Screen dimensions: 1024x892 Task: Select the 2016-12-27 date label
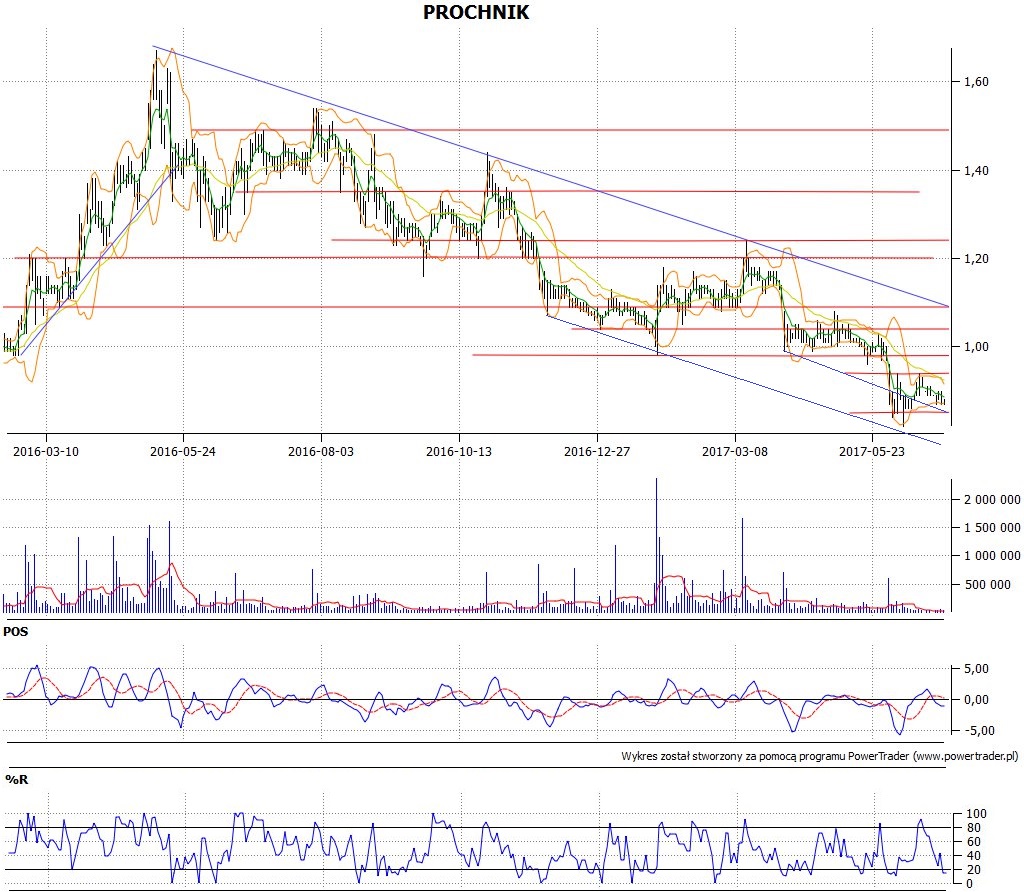point(597,451)
